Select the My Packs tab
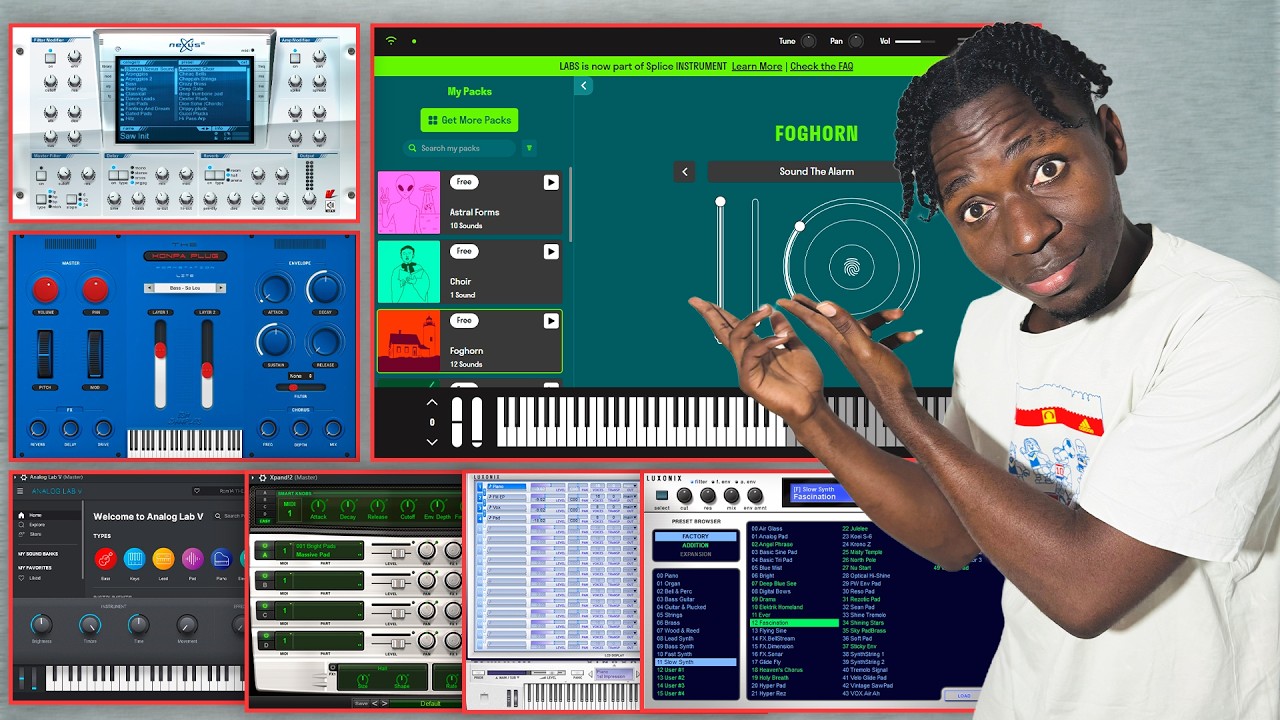The image size is (1280, 720). pos(469,92)
